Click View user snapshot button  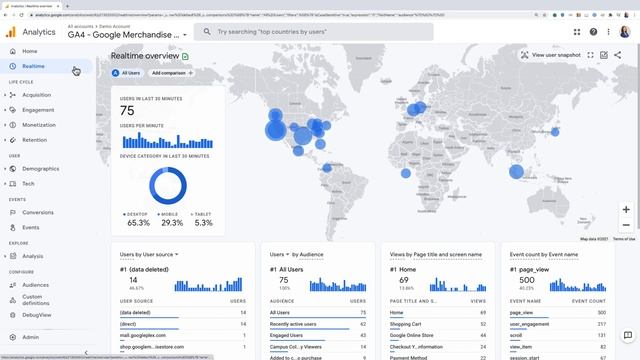pos(551,55)
